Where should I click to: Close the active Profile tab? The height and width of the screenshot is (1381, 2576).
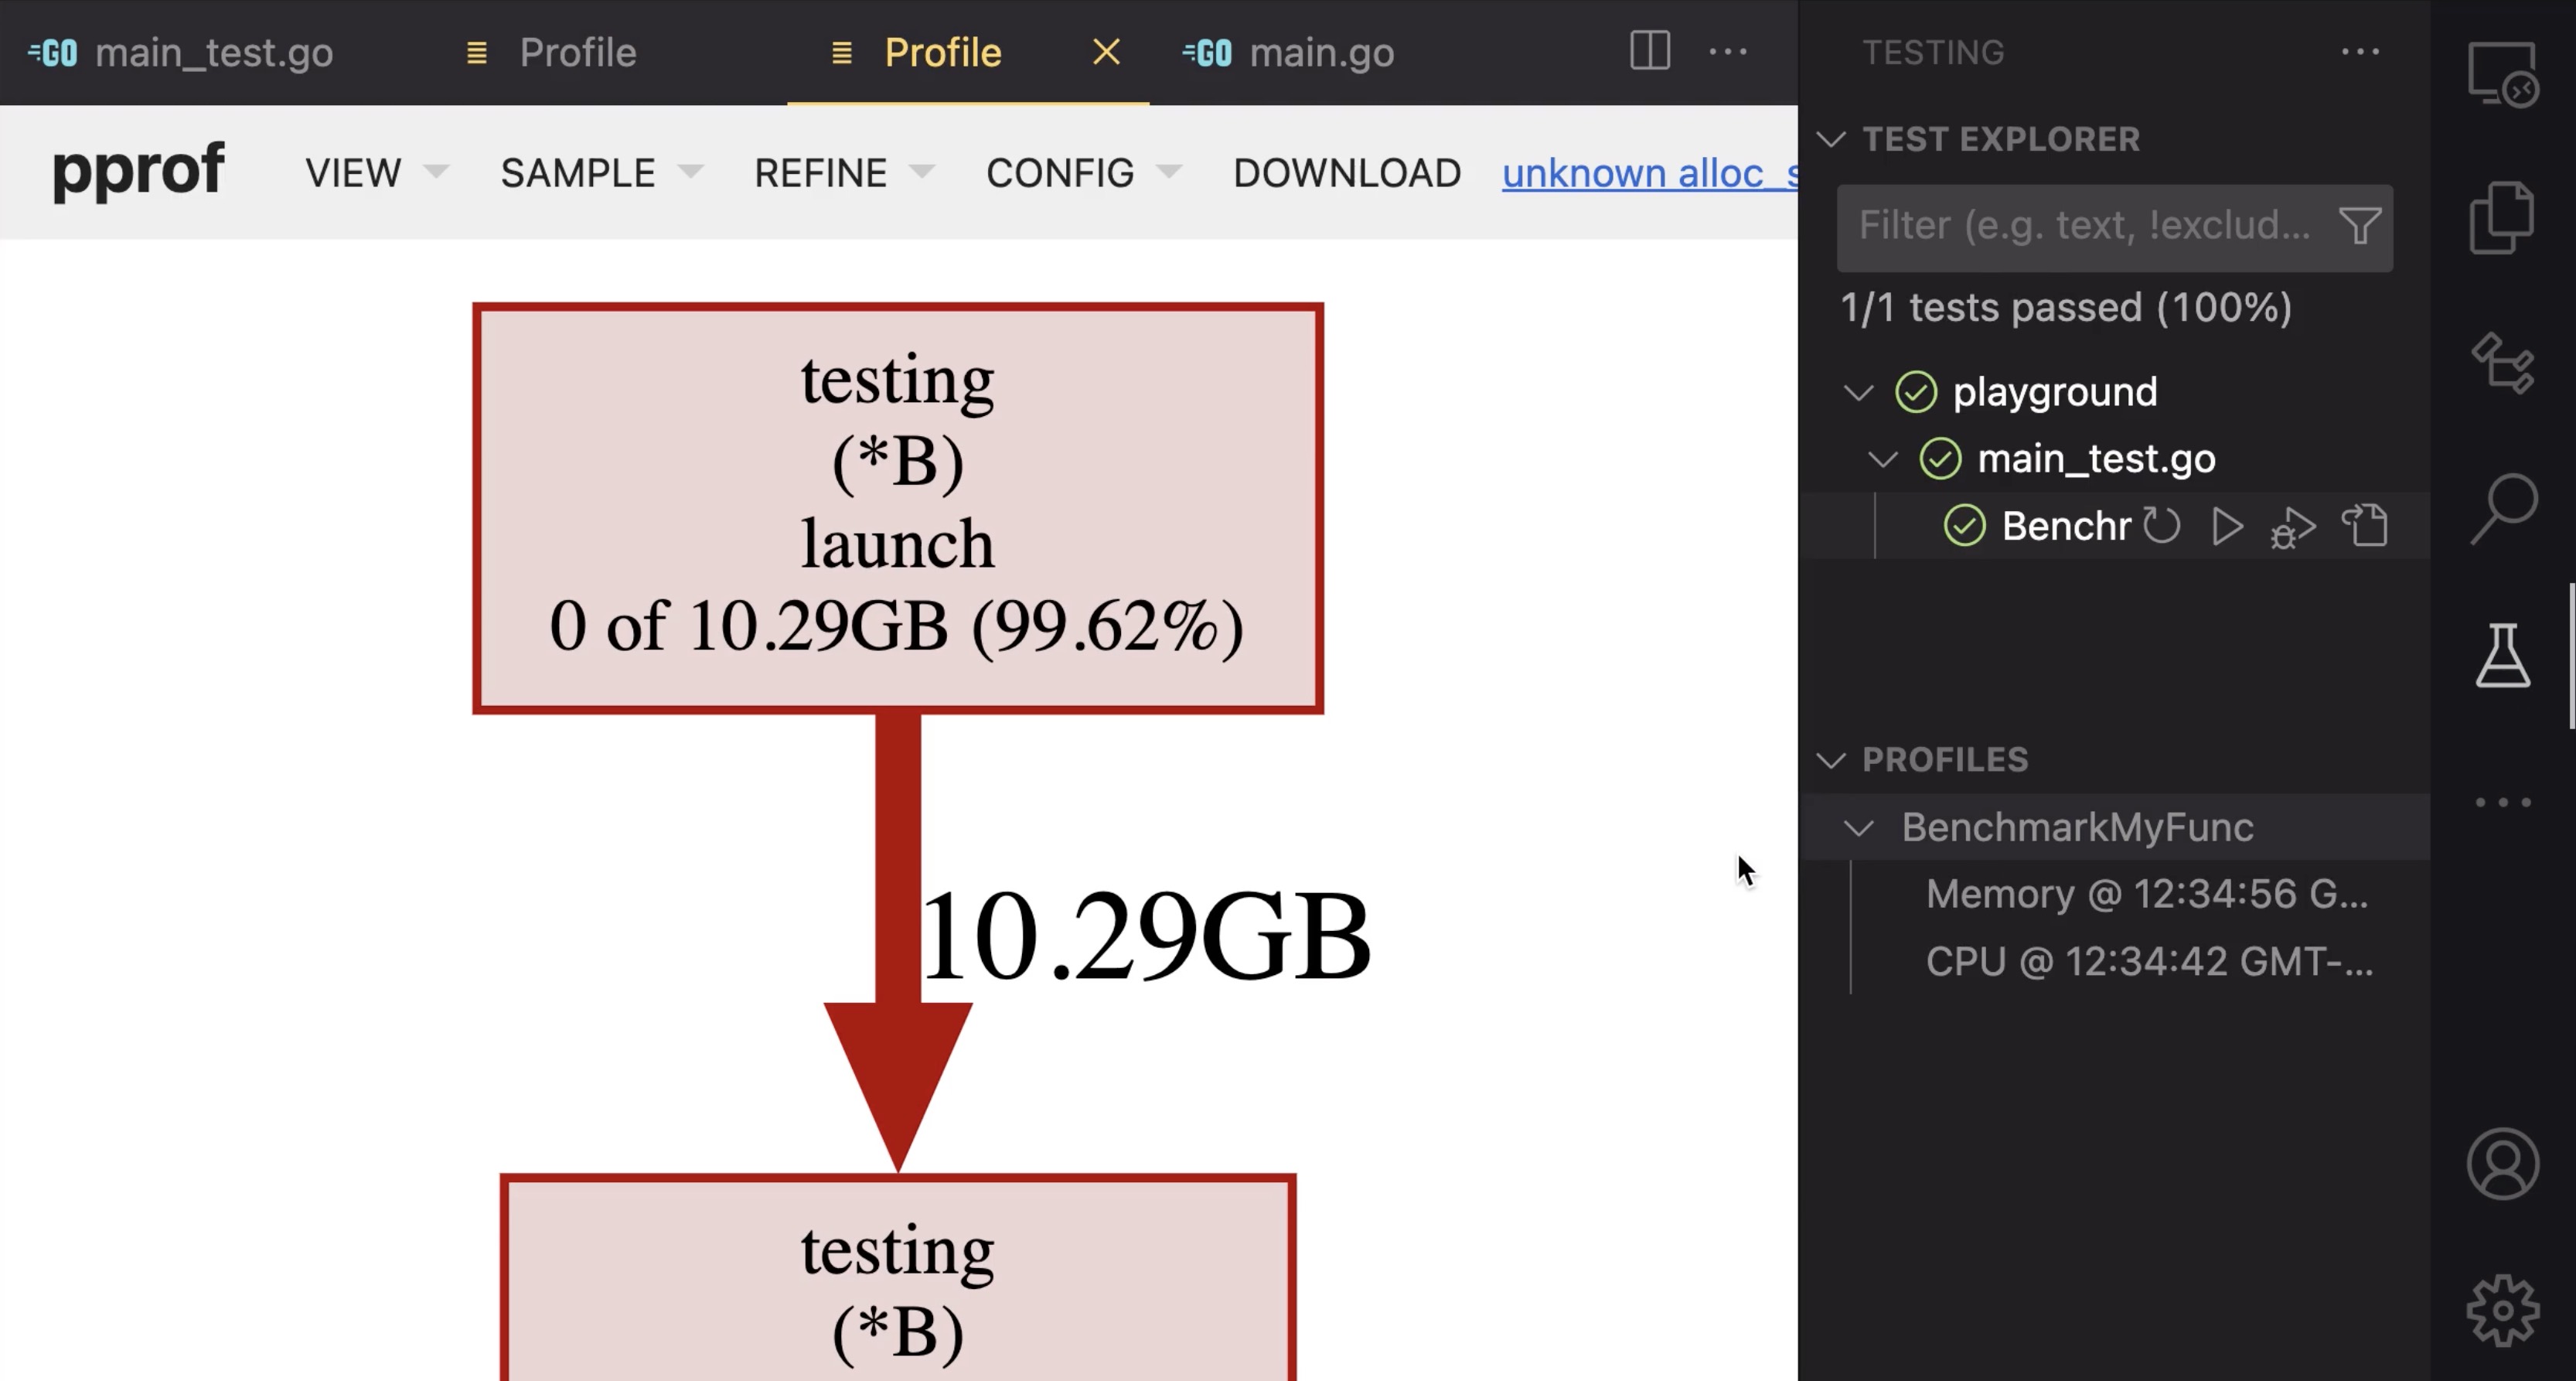[x=1106, y=52]
